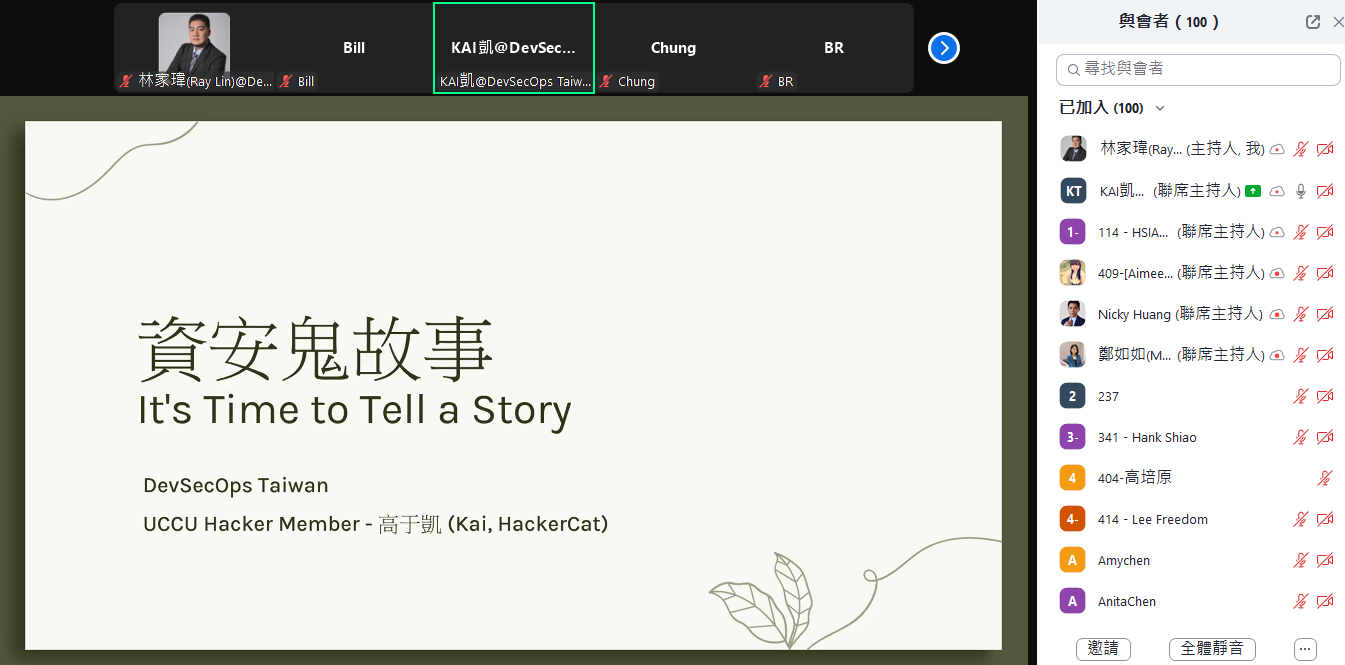Click the search magnifier in participant search
This screenshot has width=1345, height=665.
coord(1073,70)
